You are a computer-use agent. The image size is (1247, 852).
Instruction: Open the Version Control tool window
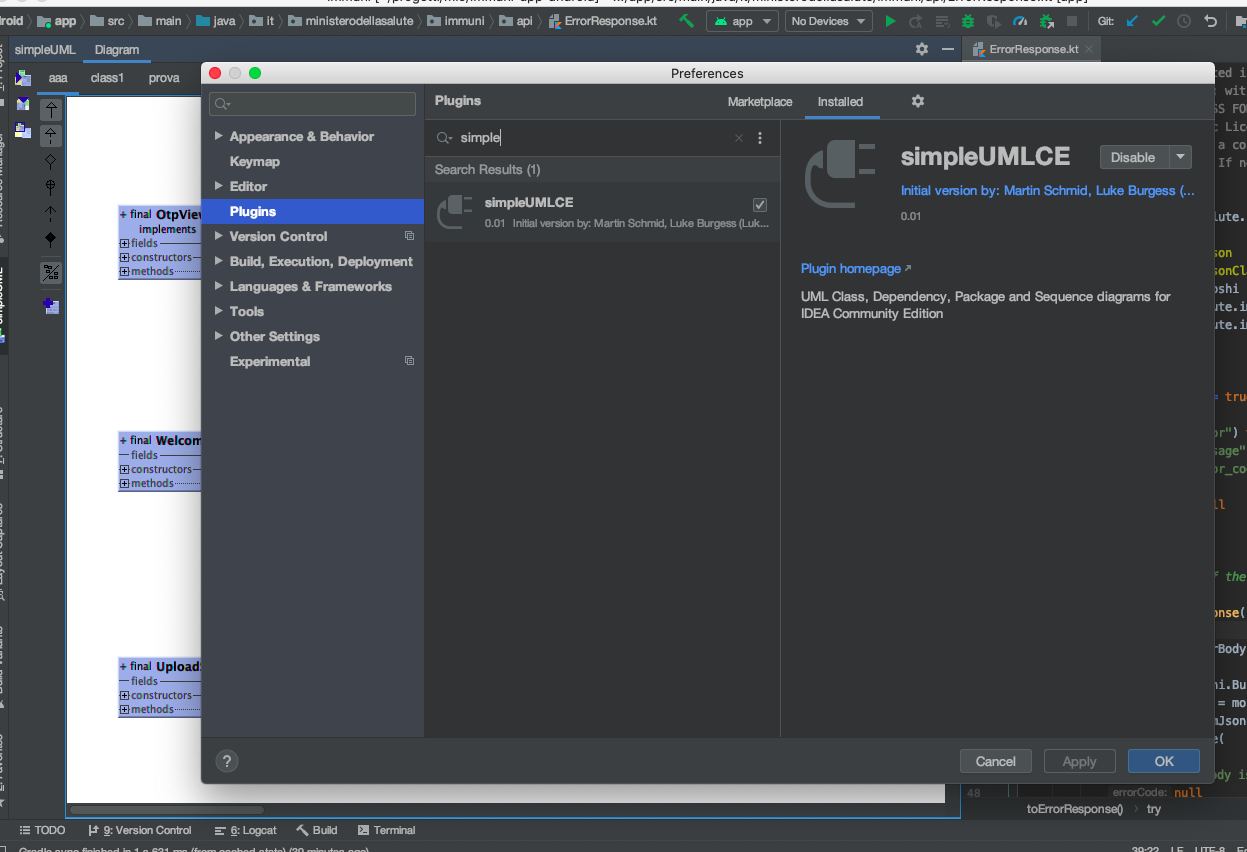pos(140,830)
